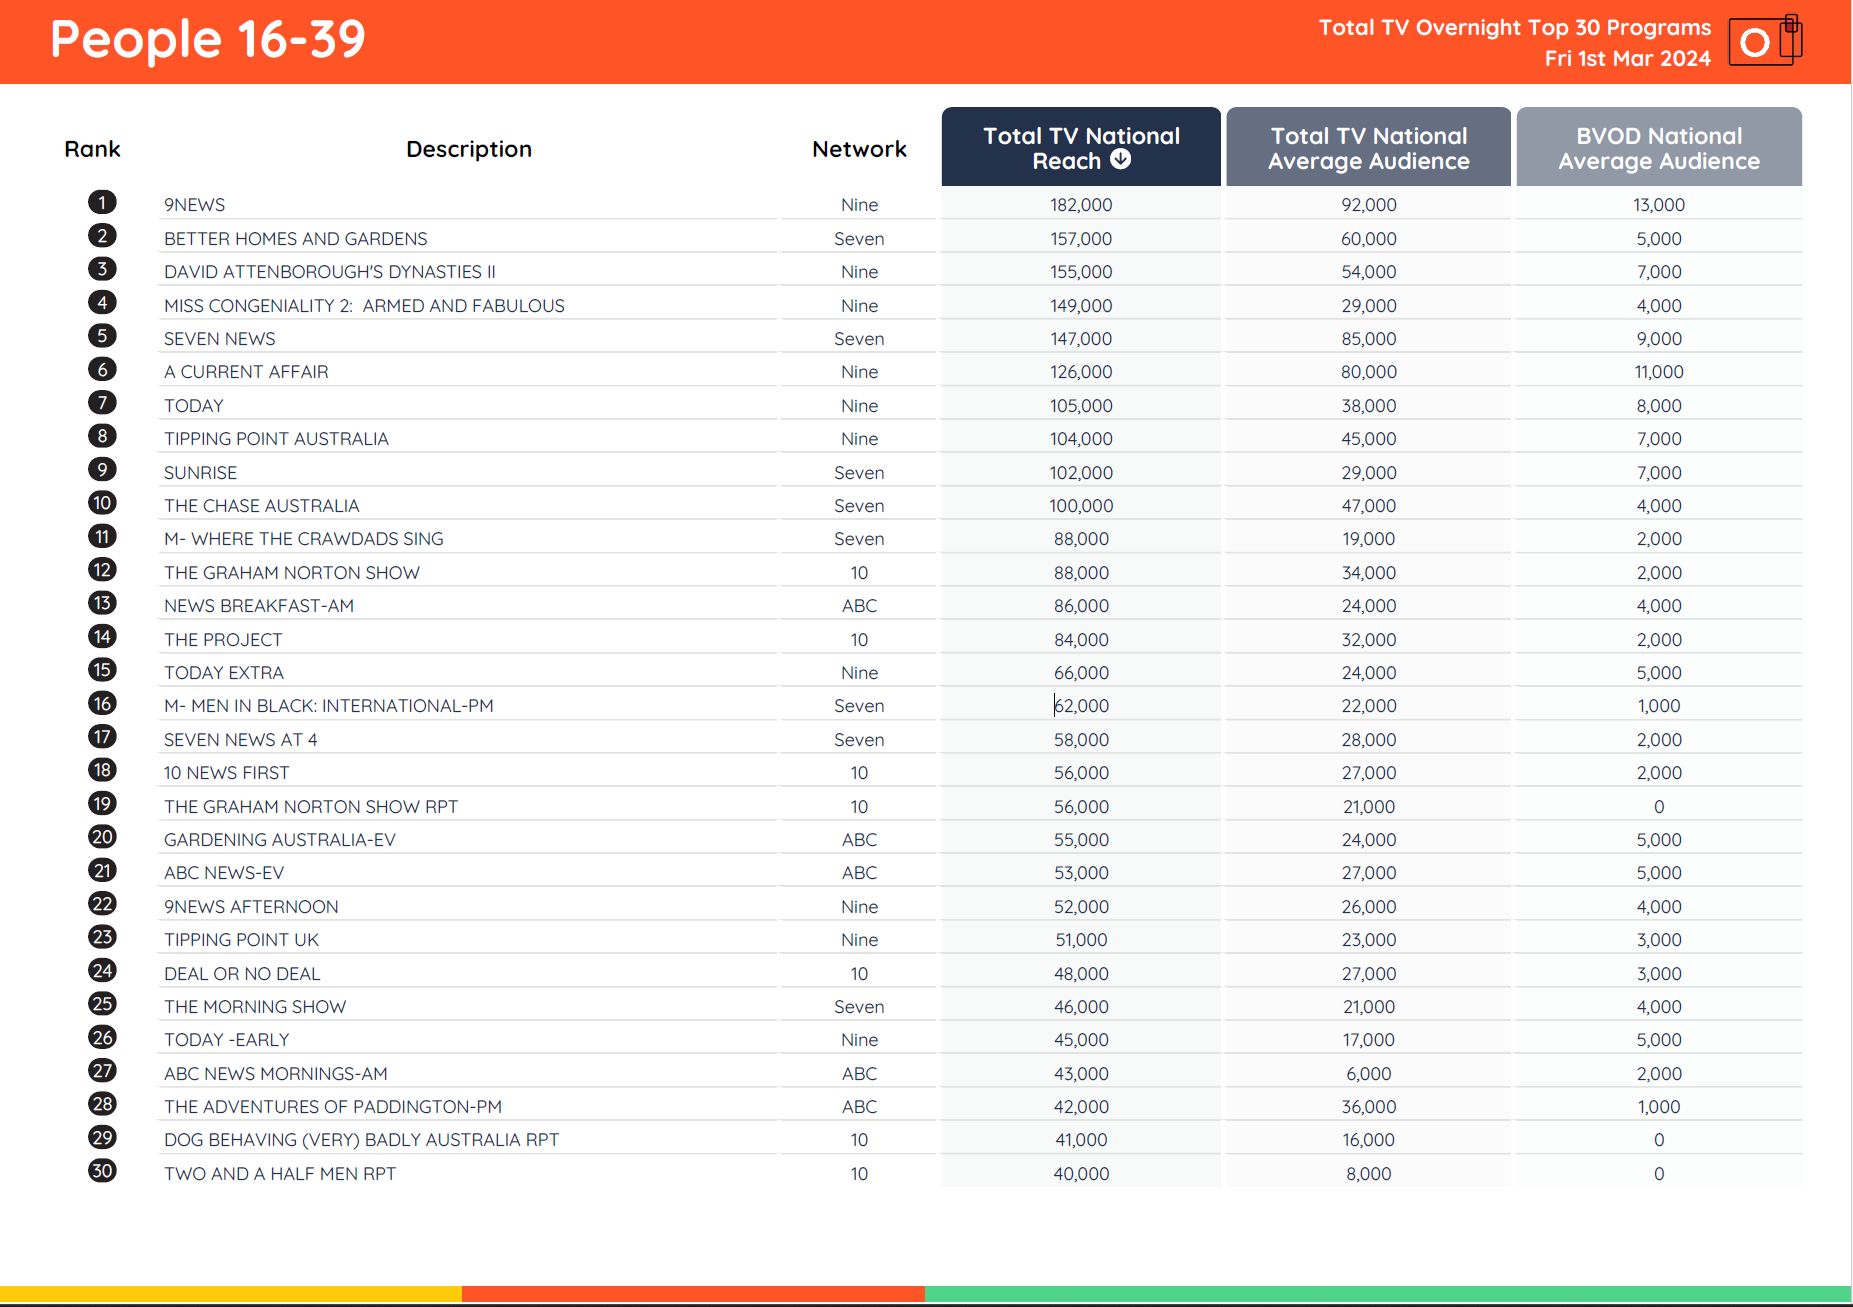Click the rank badge 10 beside THE CHASE AUSTRALIA
This screenshot has height=1307, width=1853.
[x=102, y=503]
